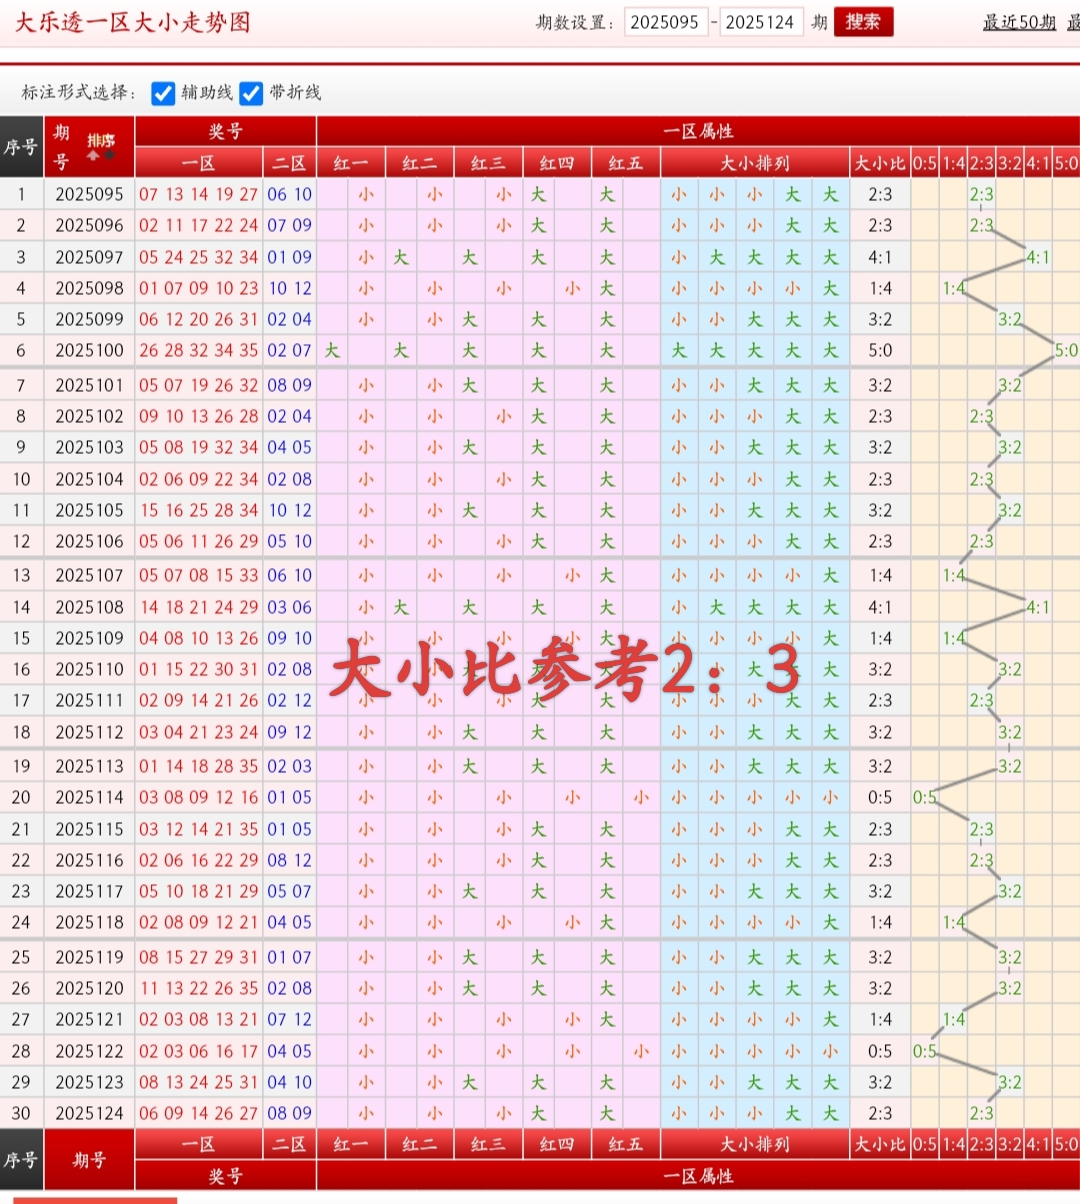Select the 红五 column header

(625, 162)
